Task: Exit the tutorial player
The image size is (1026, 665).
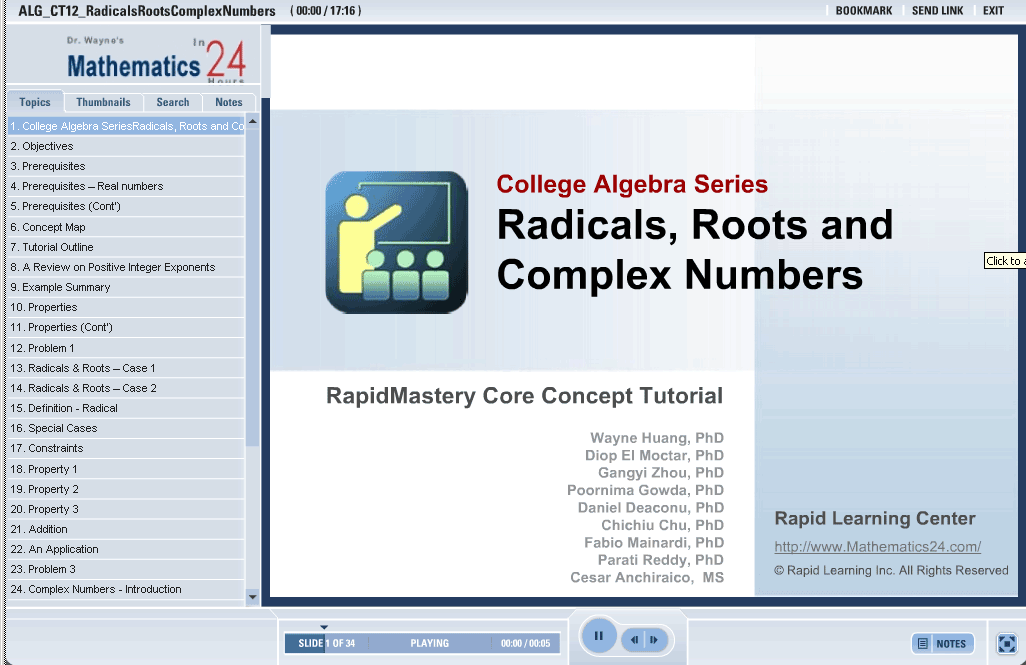Action: [993, 11]
